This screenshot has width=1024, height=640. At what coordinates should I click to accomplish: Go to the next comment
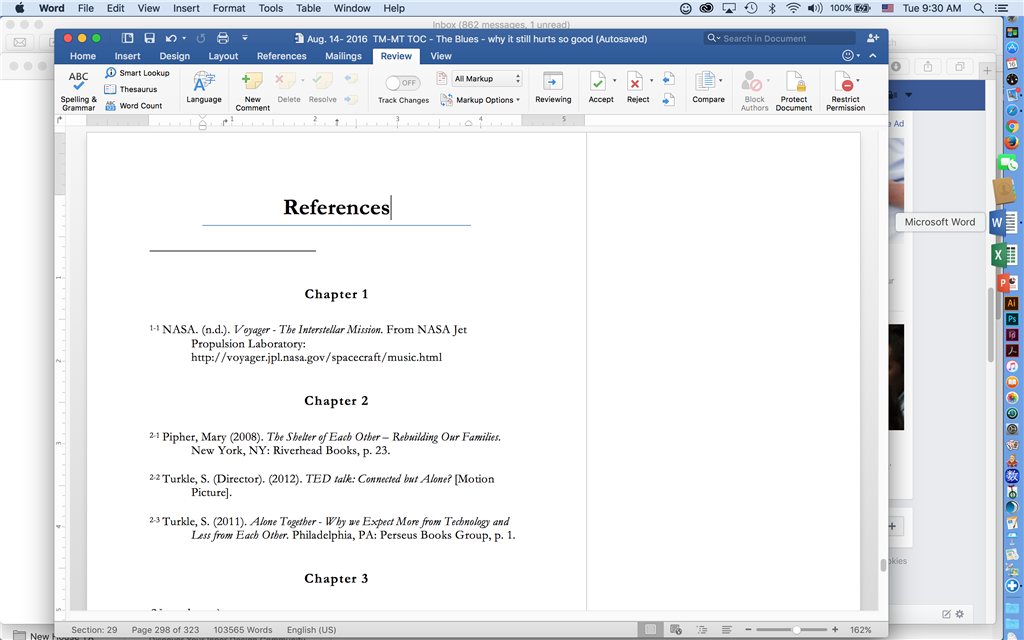351,99
